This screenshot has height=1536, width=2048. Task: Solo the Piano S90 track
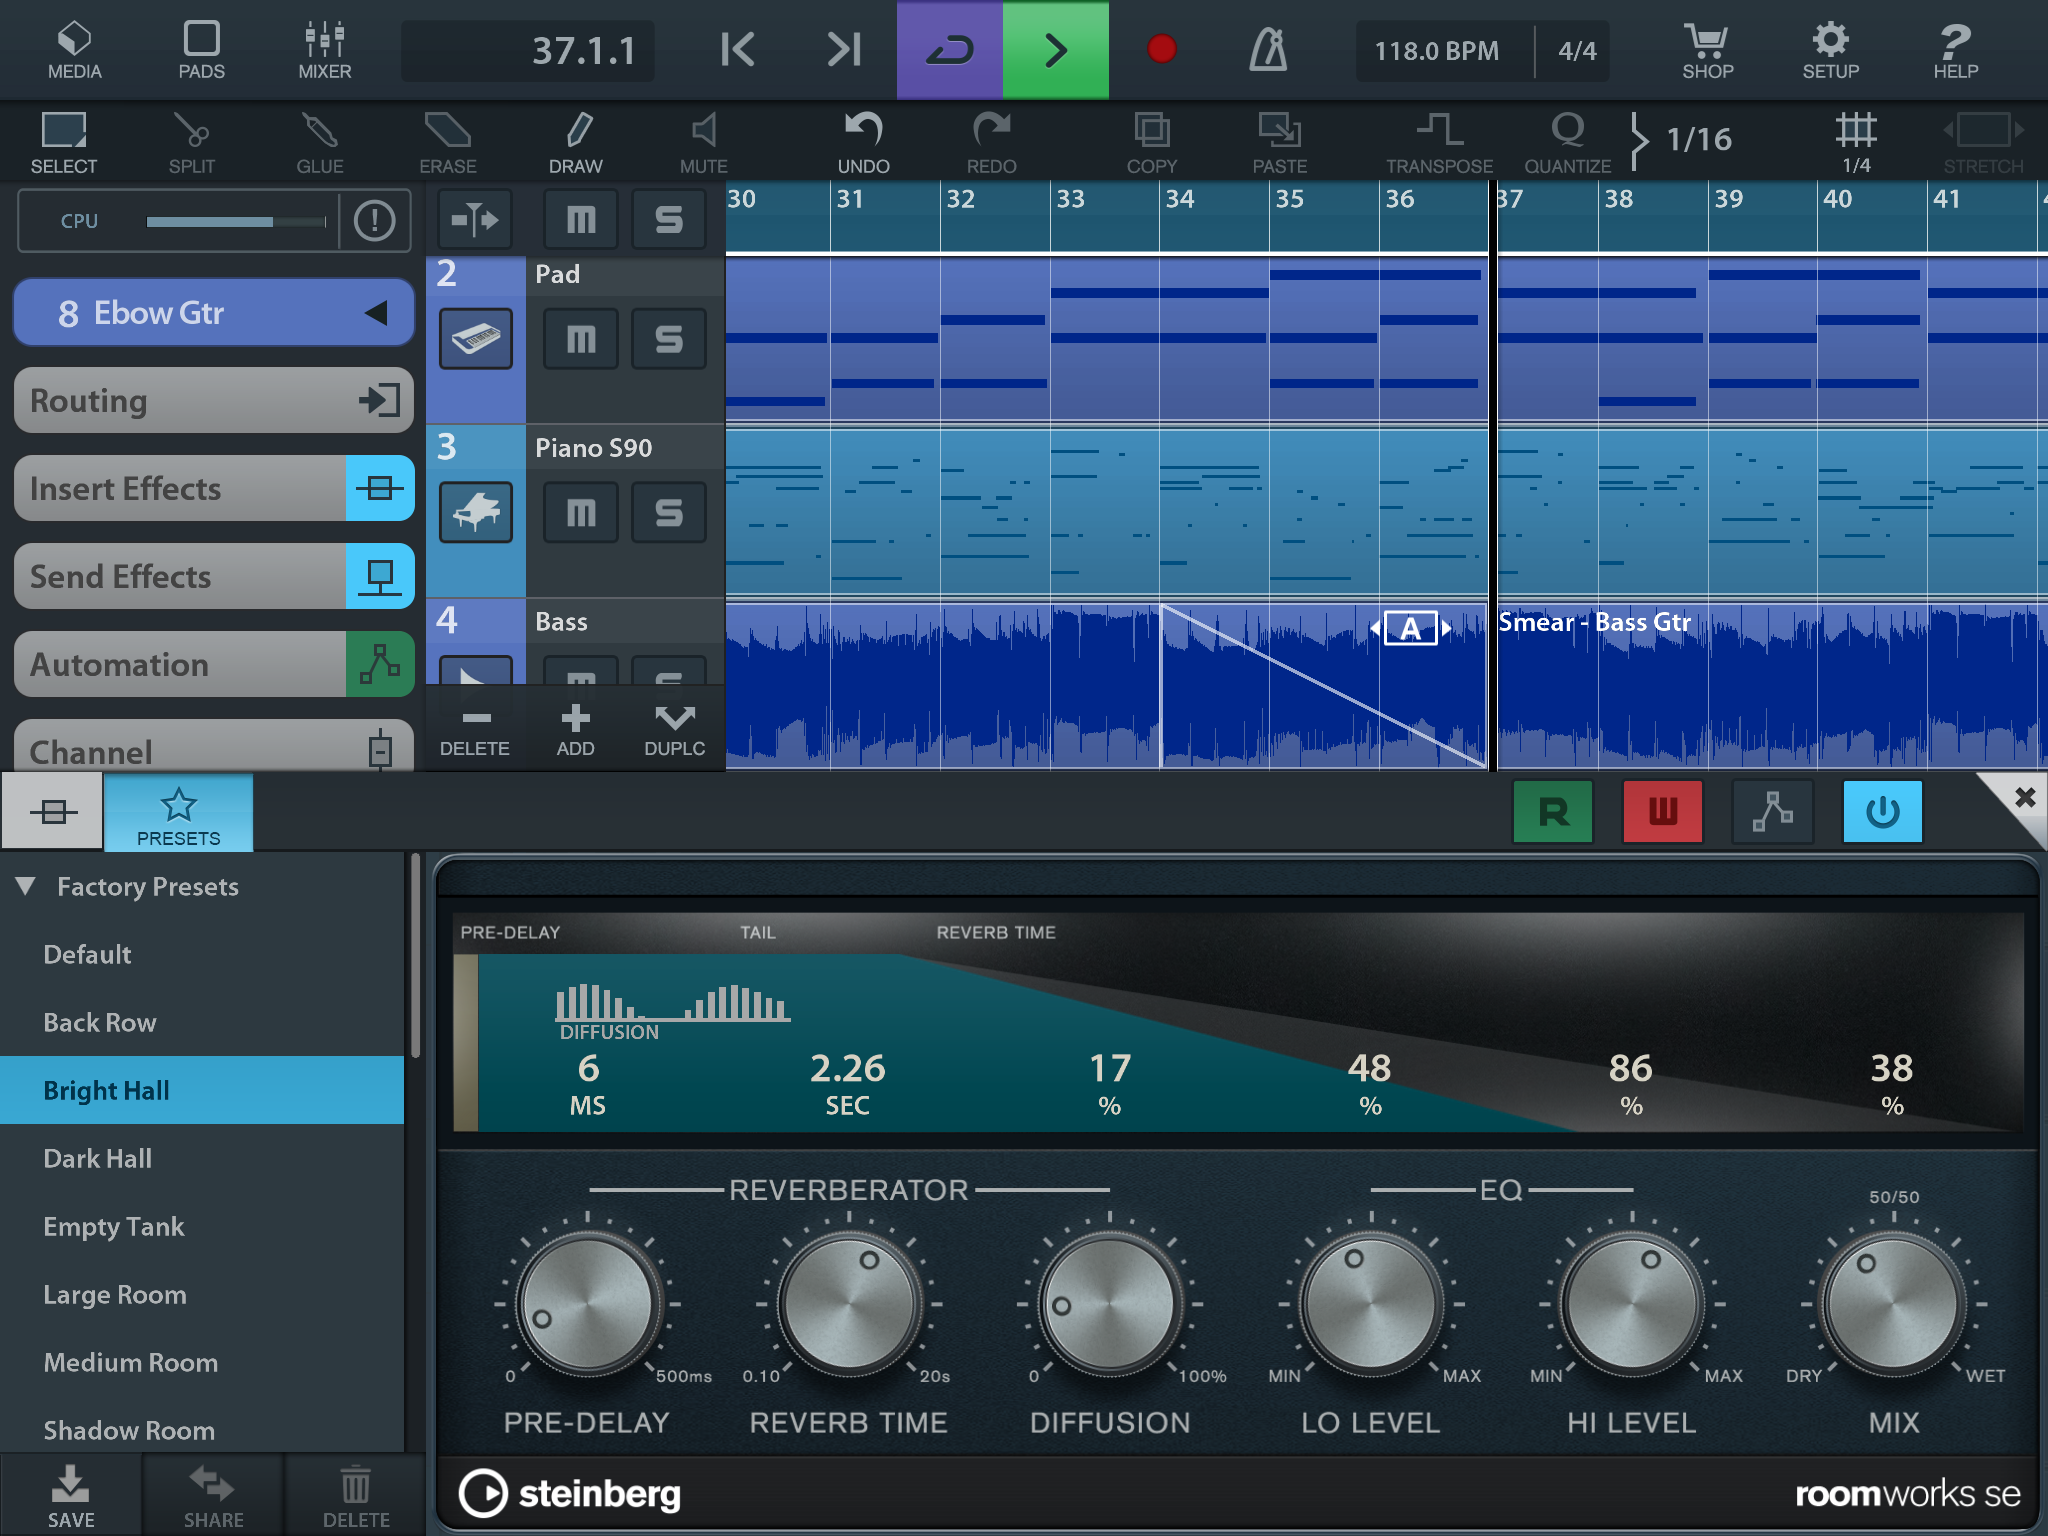pyautogui.click(x=668, y=513)
